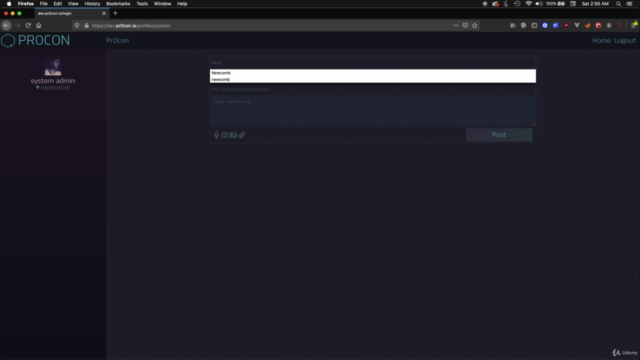Click the Tags comma separated input field

point(373,89)
